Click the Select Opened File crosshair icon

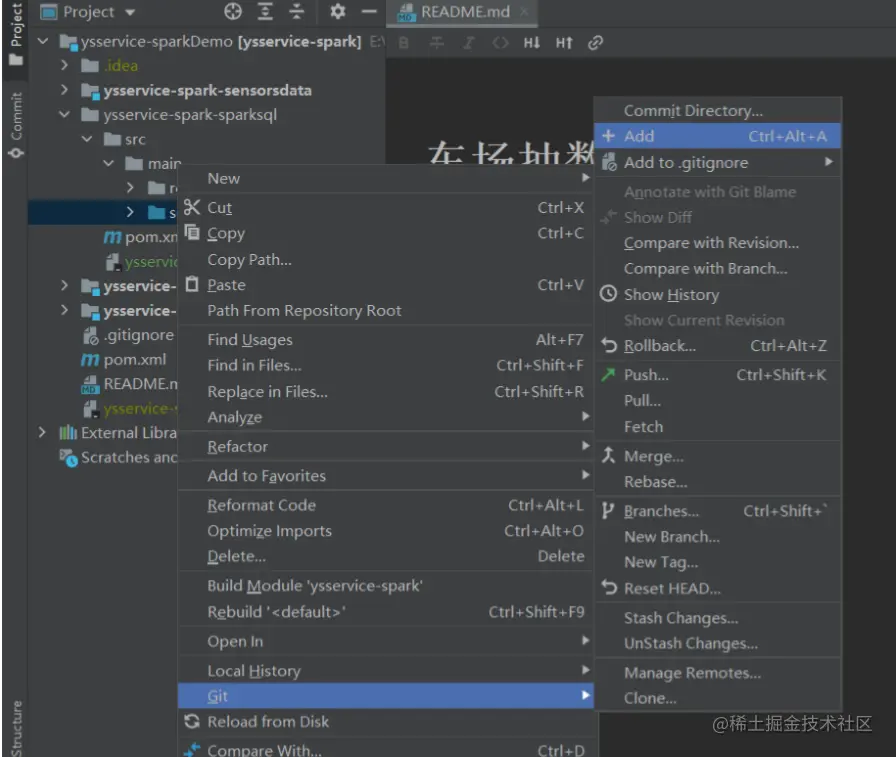click(x=233, y=11)
